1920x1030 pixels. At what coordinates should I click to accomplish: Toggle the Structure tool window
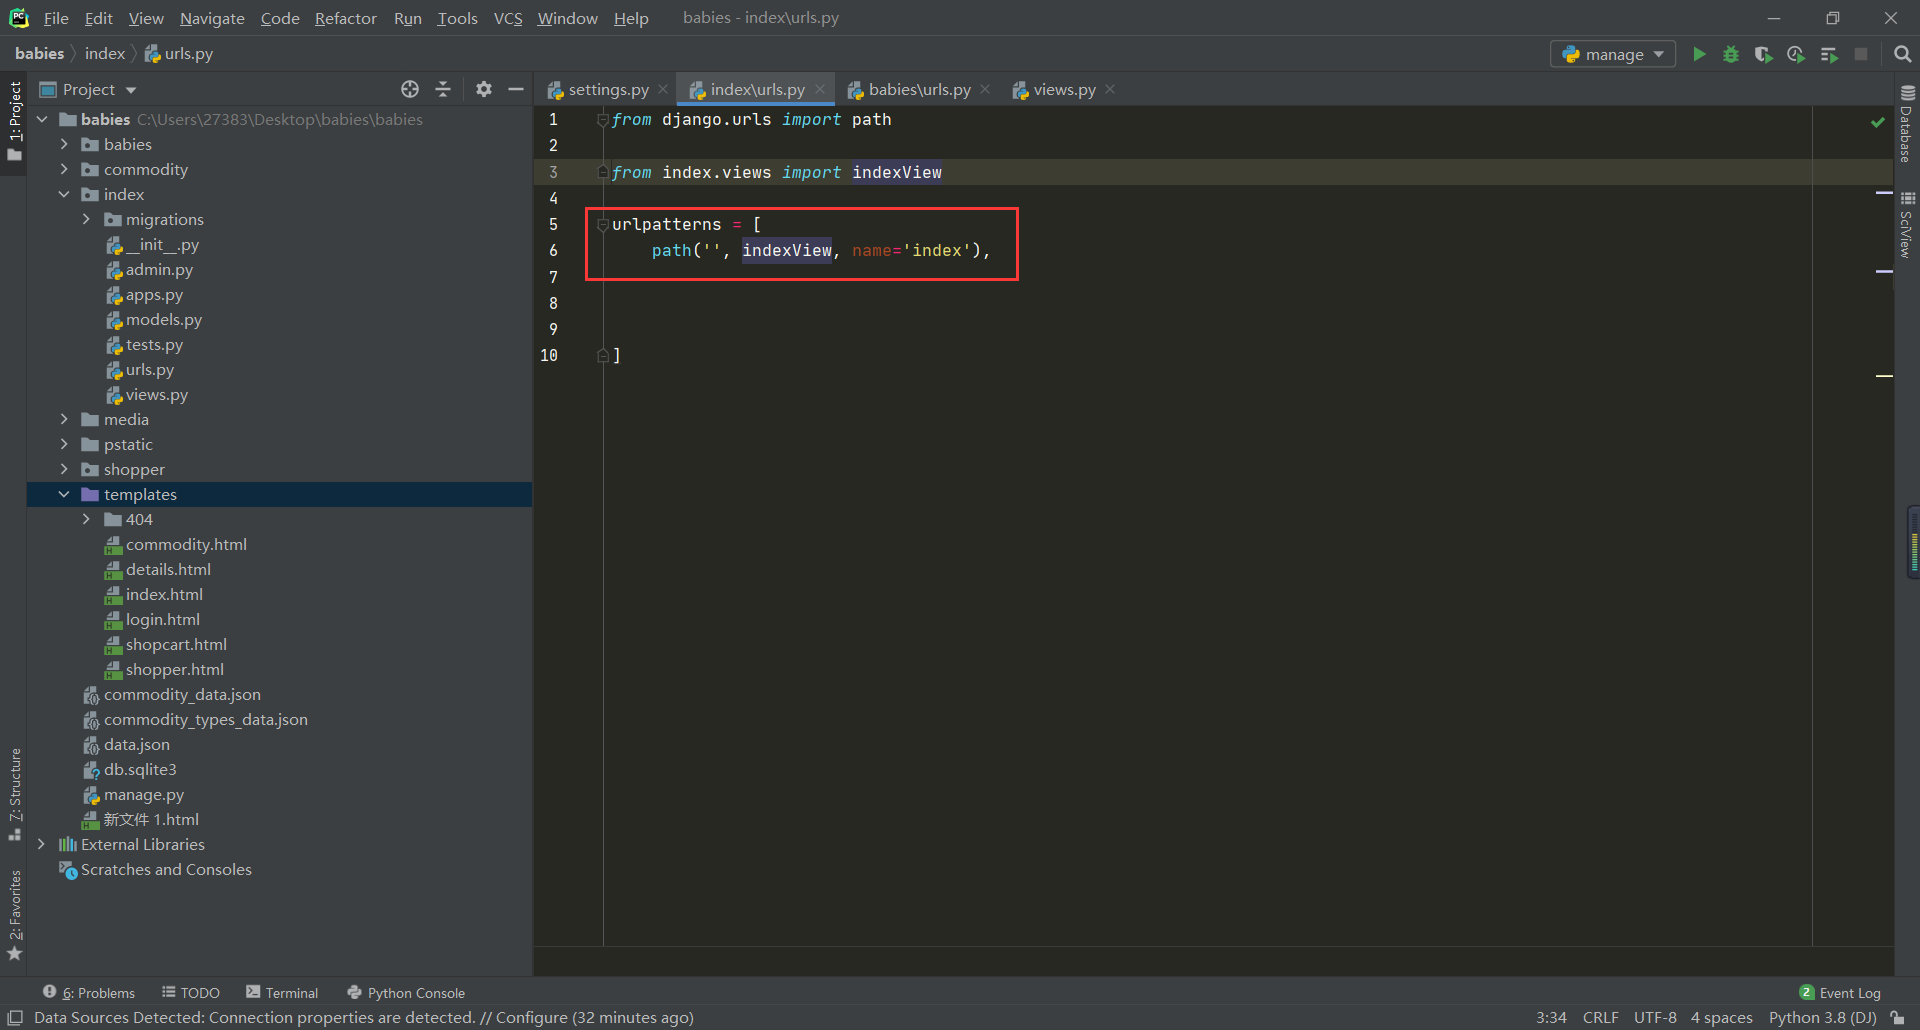click(x=14, y=794)
